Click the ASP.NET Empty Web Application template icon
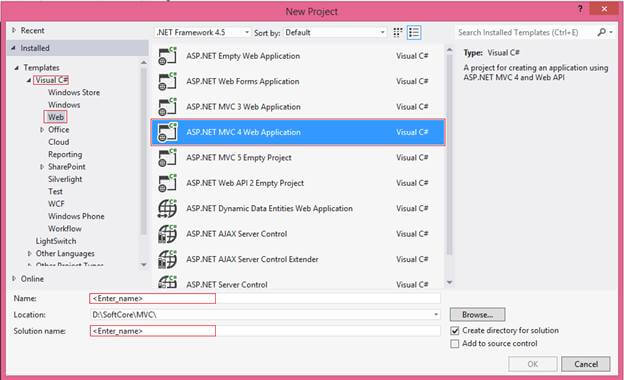 [167, 56]
